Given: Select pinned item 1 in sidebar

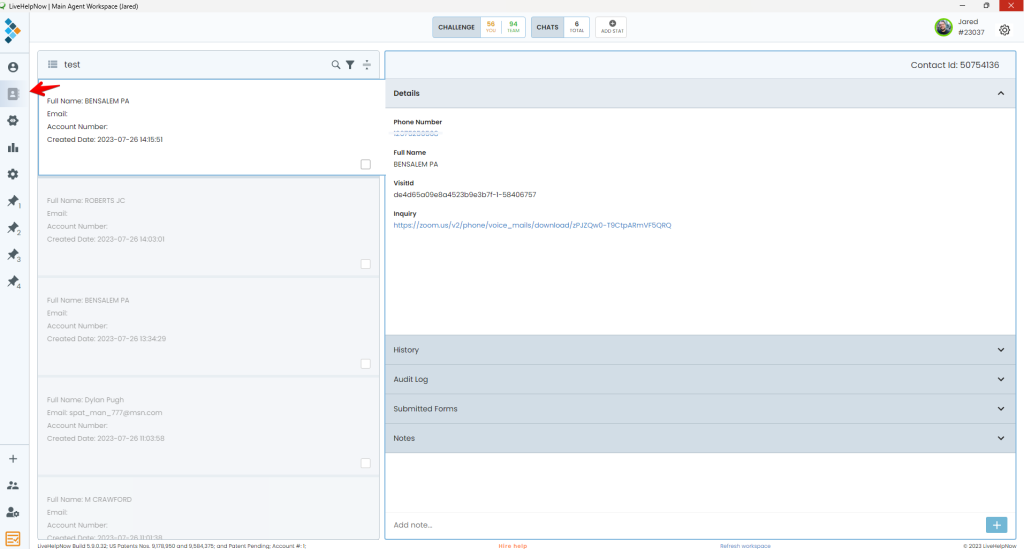Looking at the screenshot, I should (13, 202).
